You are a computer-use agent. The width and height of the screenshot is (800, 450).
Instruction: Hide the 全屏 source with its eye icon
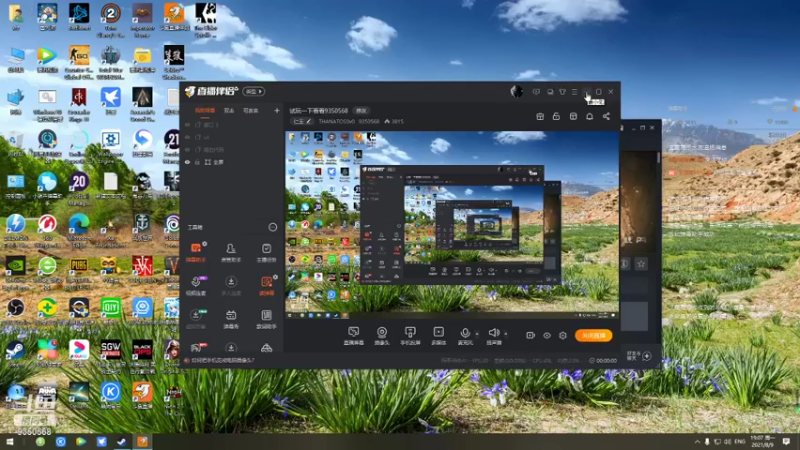click(187, 162)
